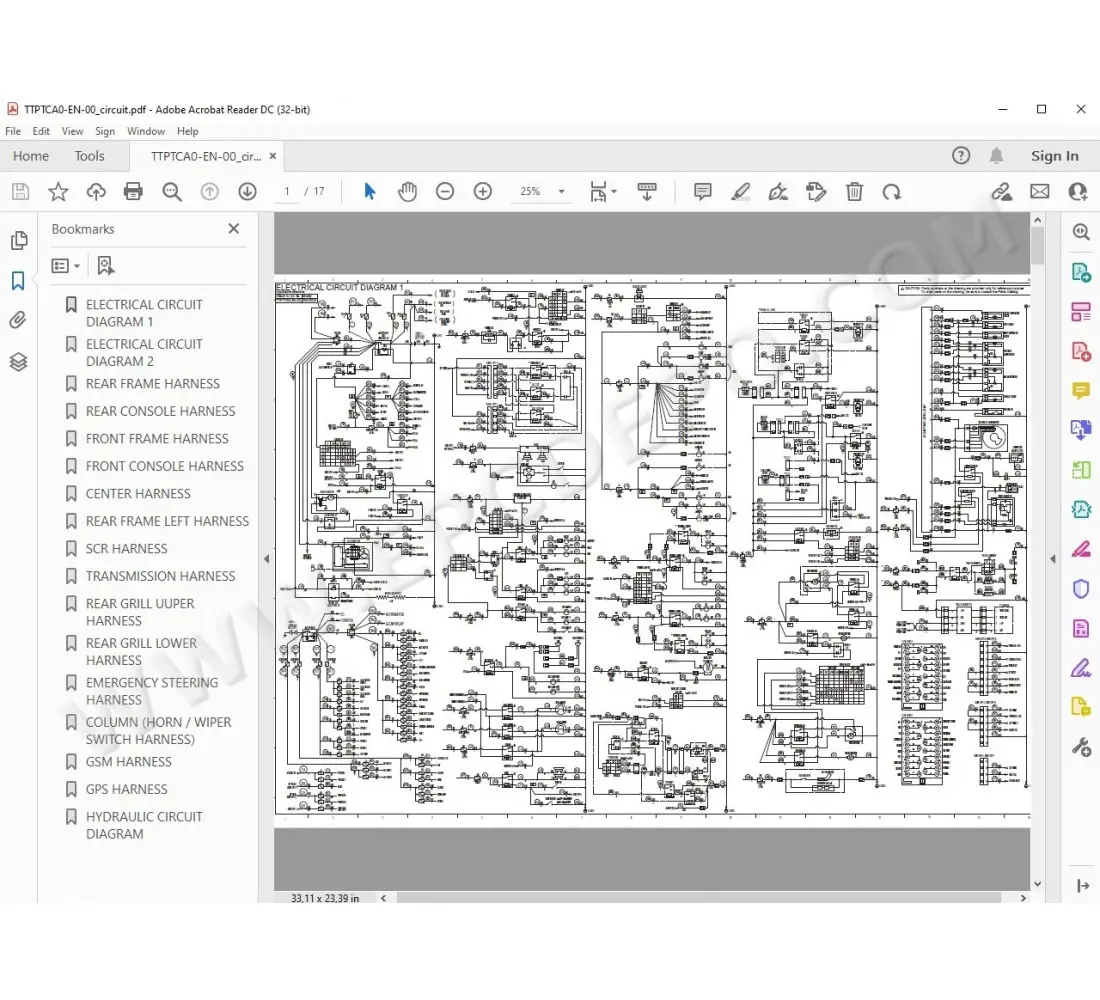Open the Attachments paperclip panel
Screen dimensions: 1100x1000
(18, 320)
